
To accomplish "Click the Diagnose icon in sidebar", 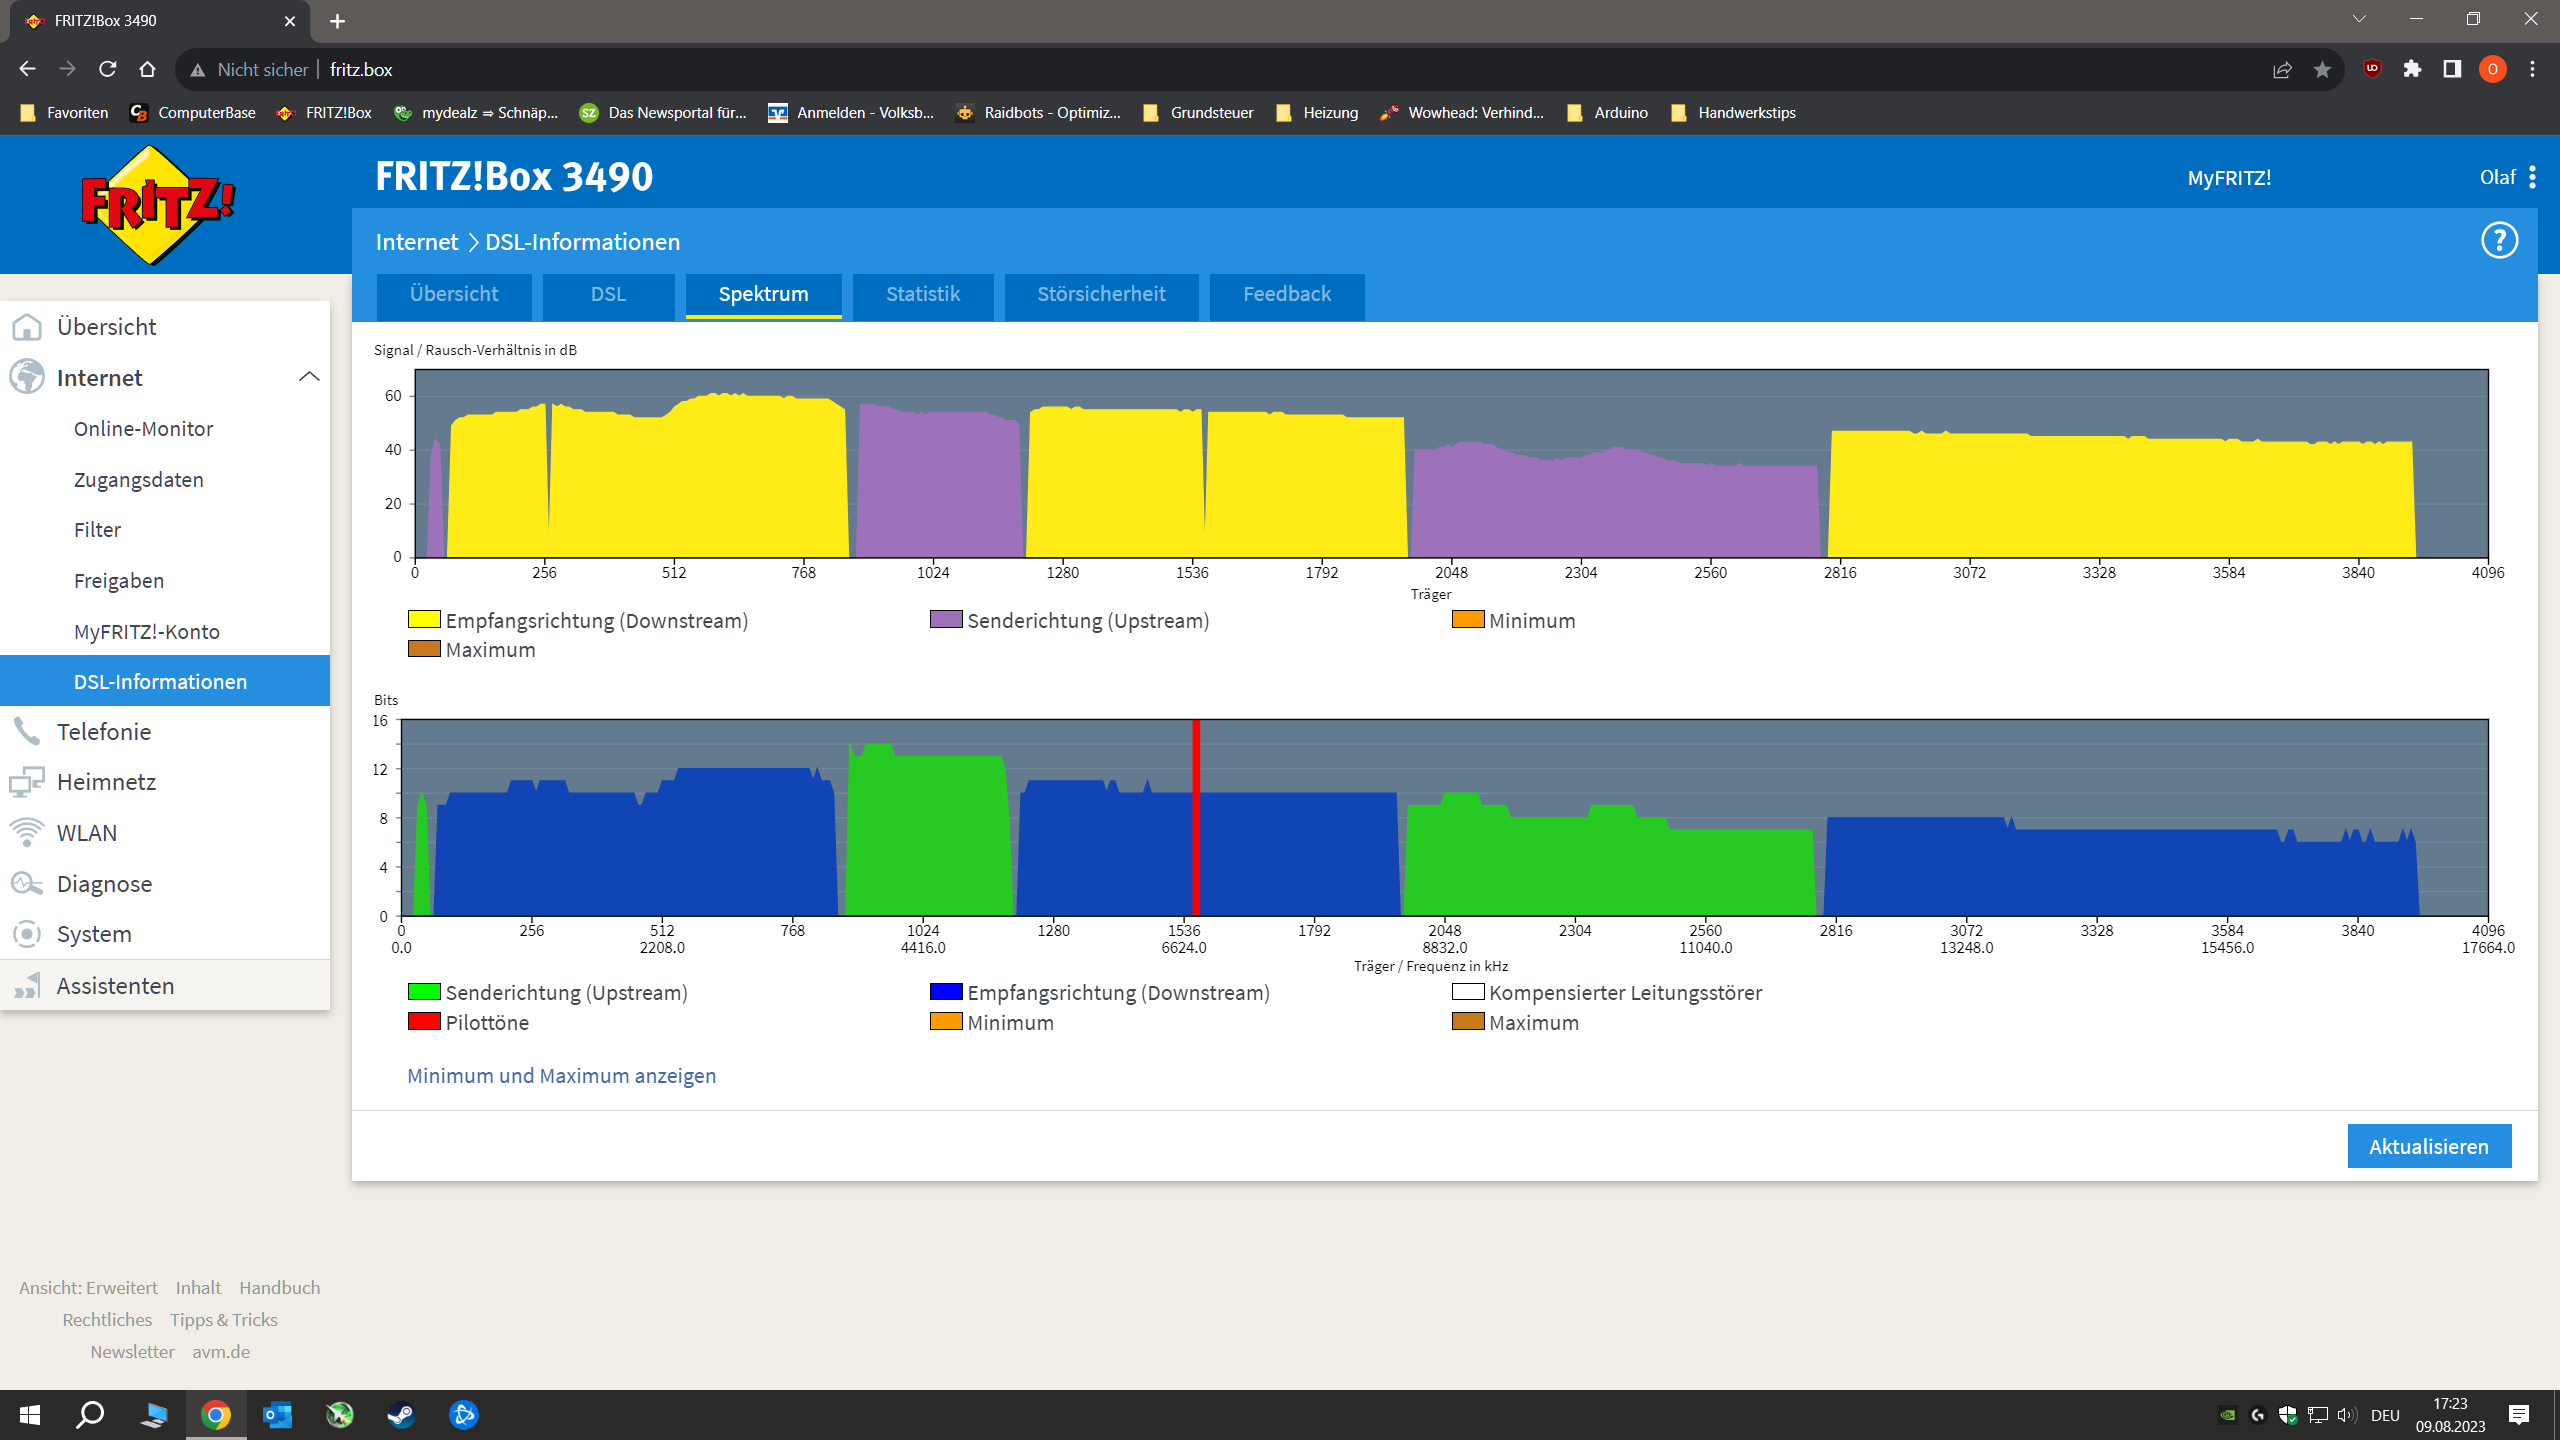I will tap(27, 883).
